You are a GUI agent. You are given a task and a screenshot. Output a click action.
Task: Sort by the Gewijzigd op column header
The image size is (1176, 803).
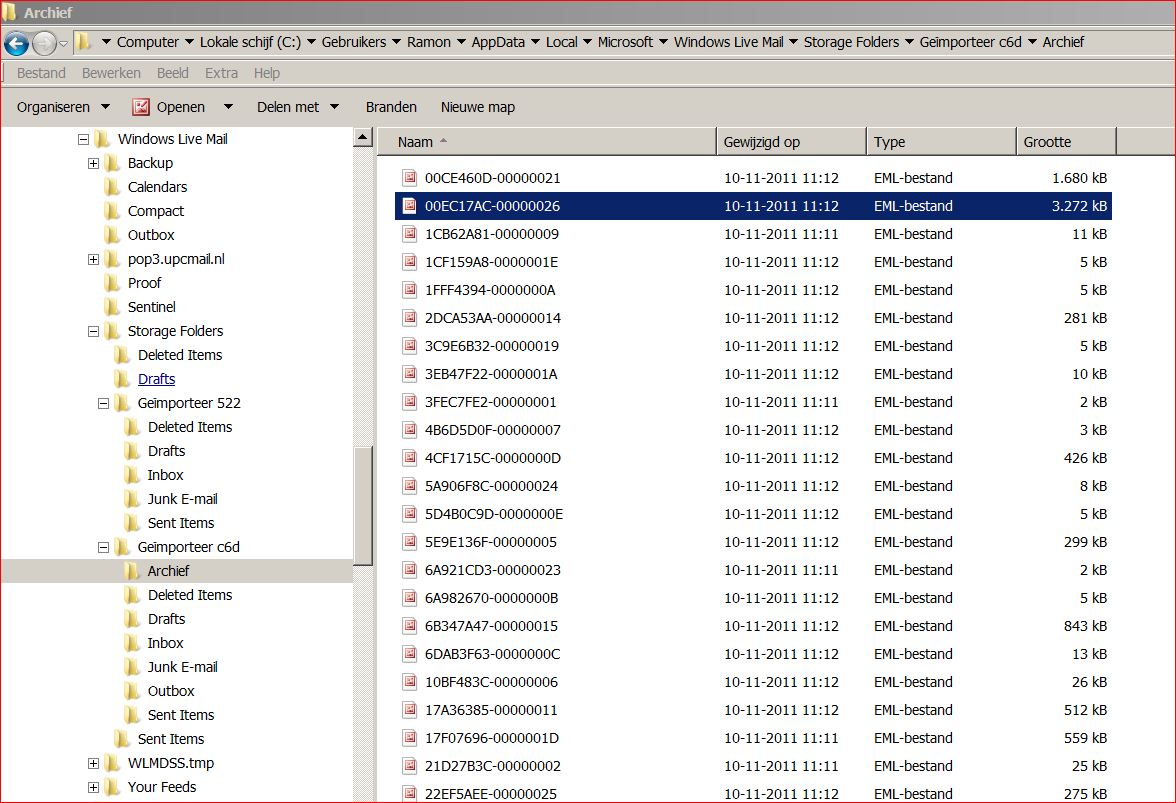[x=791, y=142]
